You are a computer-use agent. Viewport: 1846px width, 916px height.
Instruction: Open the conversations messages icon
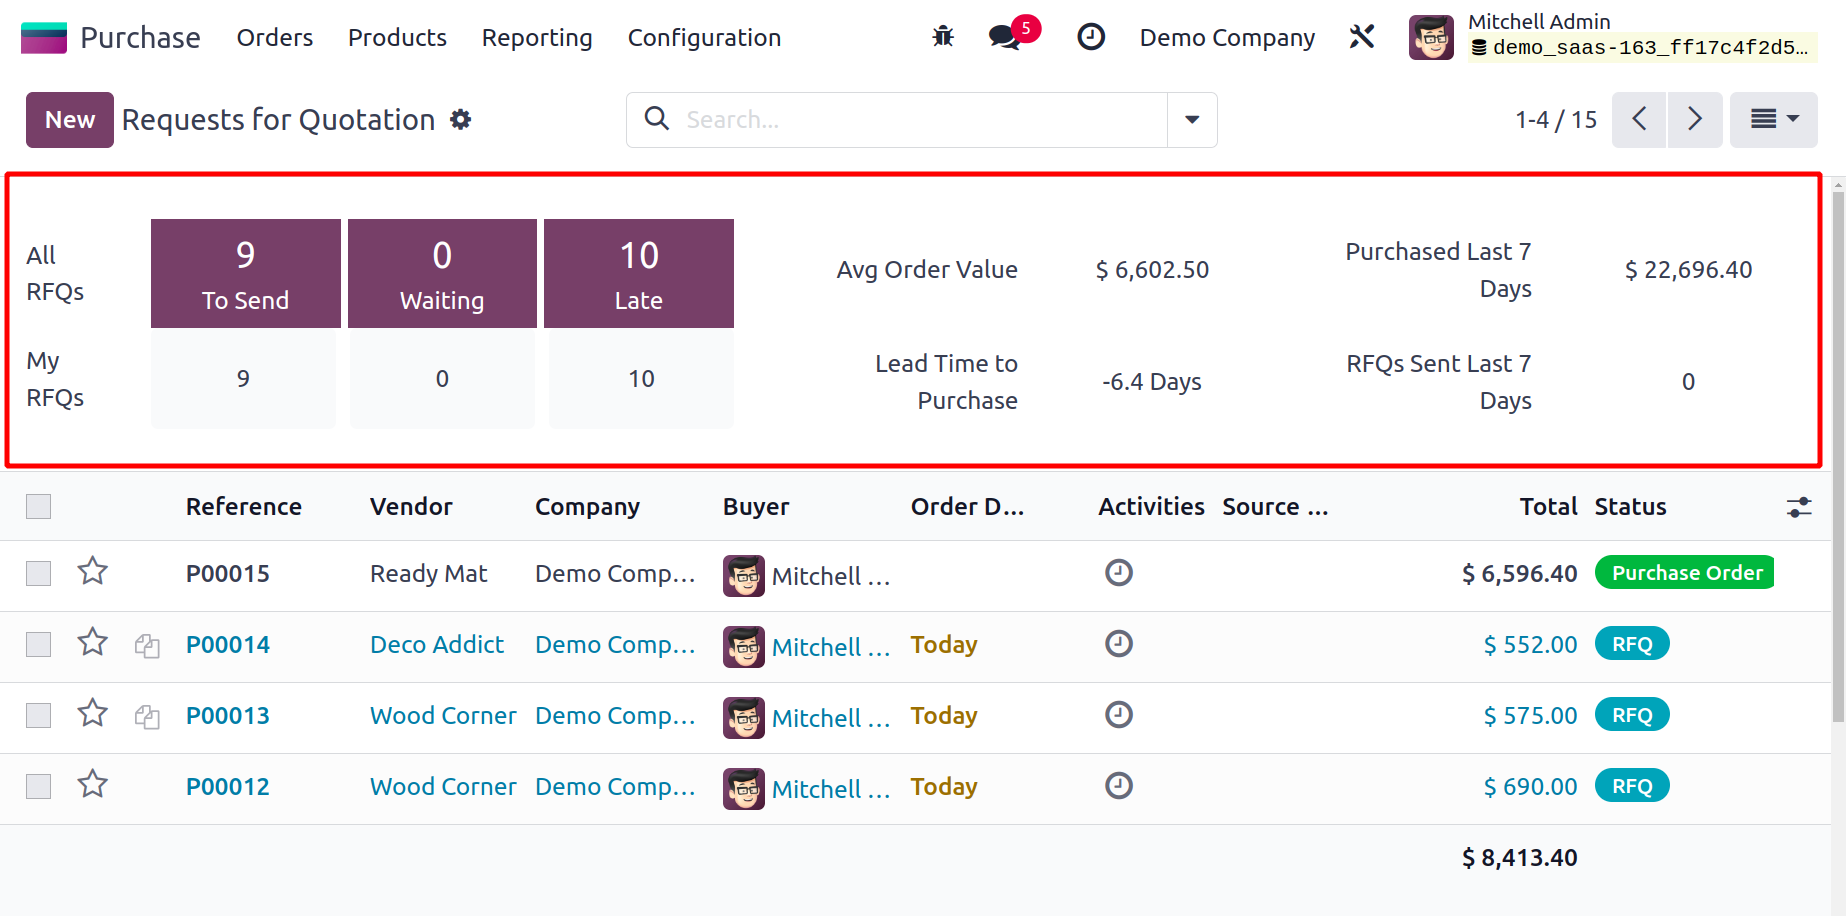[x=1005, y=37]
